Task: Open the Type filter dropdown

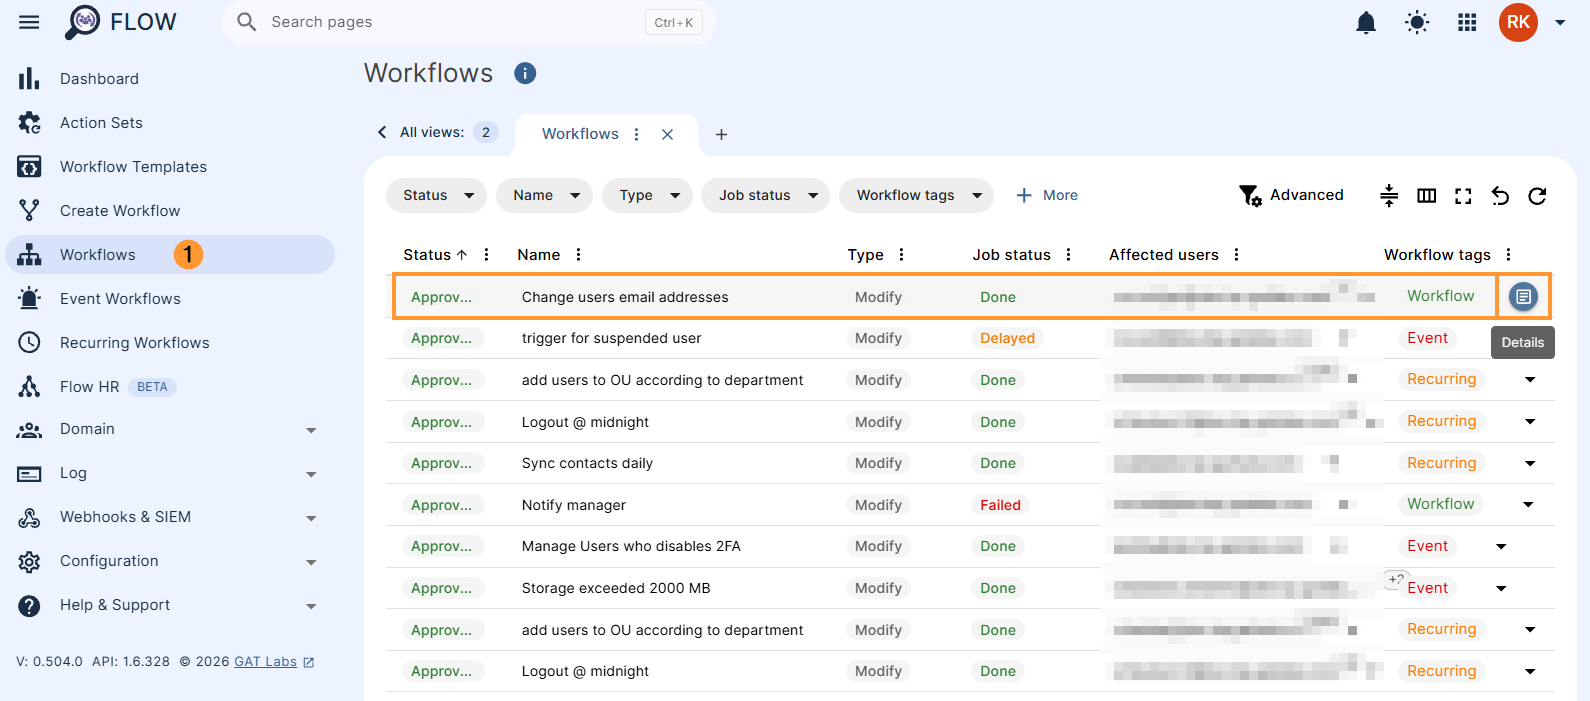Action: coord(648,195)
